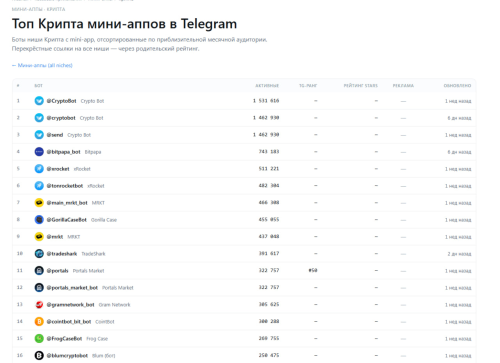
Task: Select the green @FrogCaseBot avatar icon
Action: click(39, 339)
